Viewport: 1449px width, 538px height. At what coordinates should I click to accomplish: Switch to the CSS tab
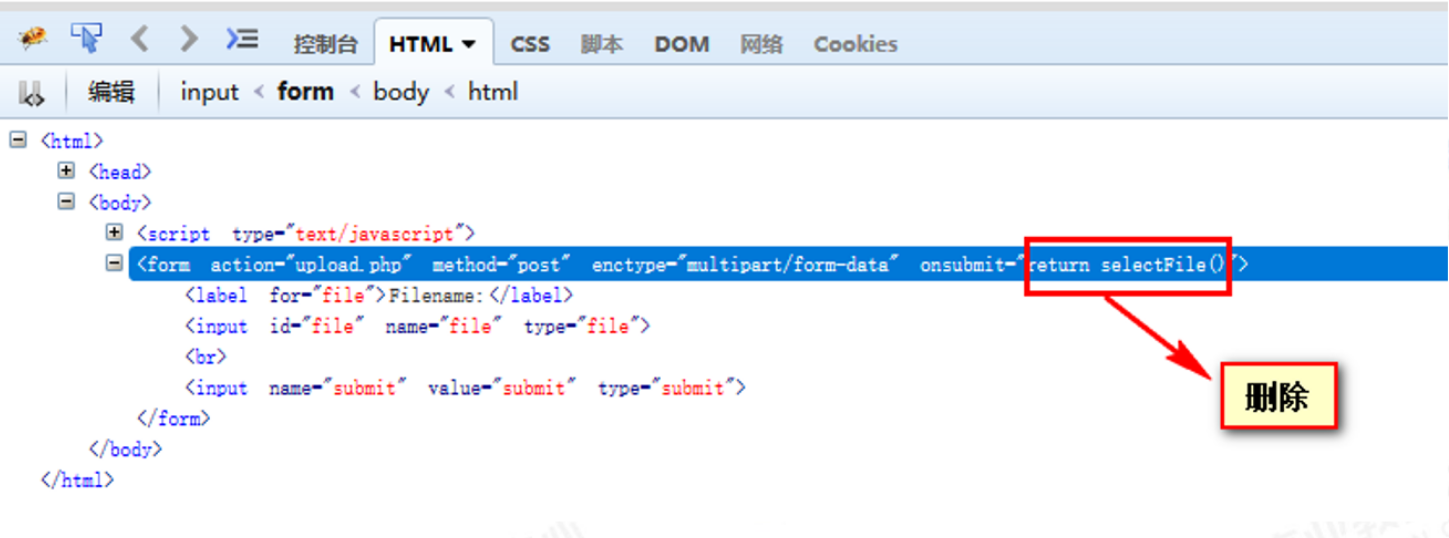click(530, 44)
